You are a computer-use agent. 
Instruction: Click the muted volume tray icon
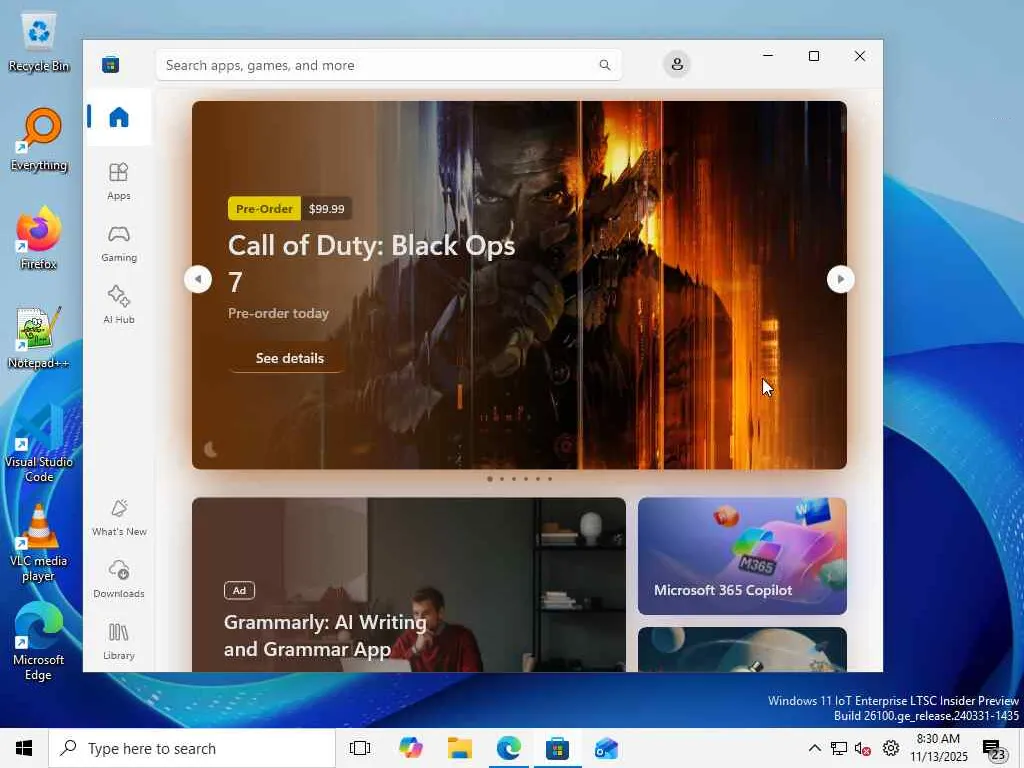tap(863, 748)
